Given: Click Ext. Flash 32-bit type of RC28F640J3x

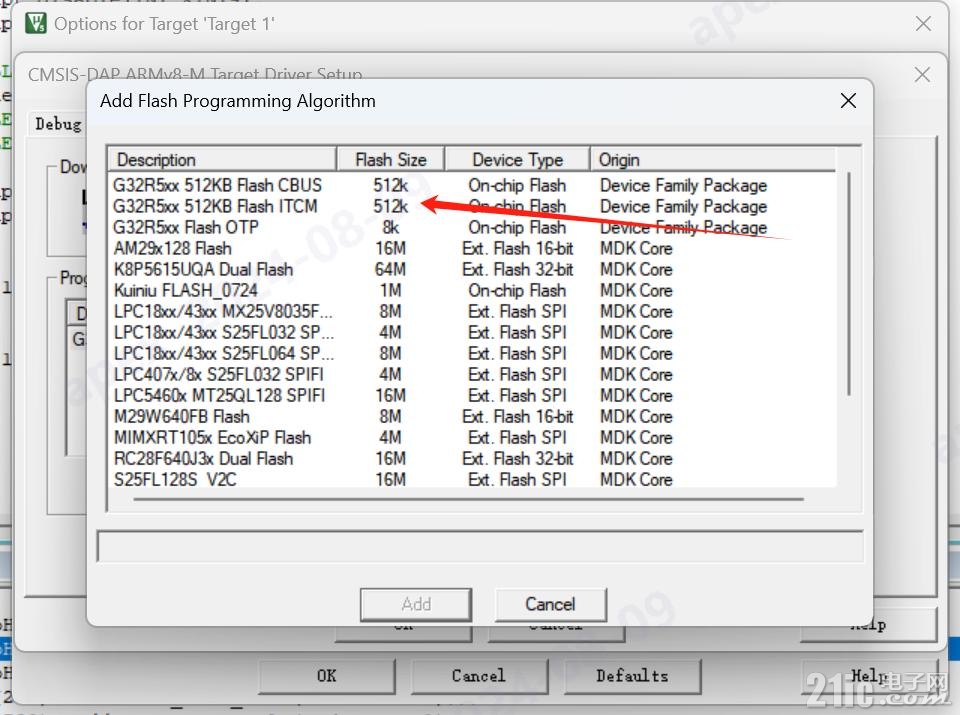Looking at the screenshot, I should pos(517,459).
